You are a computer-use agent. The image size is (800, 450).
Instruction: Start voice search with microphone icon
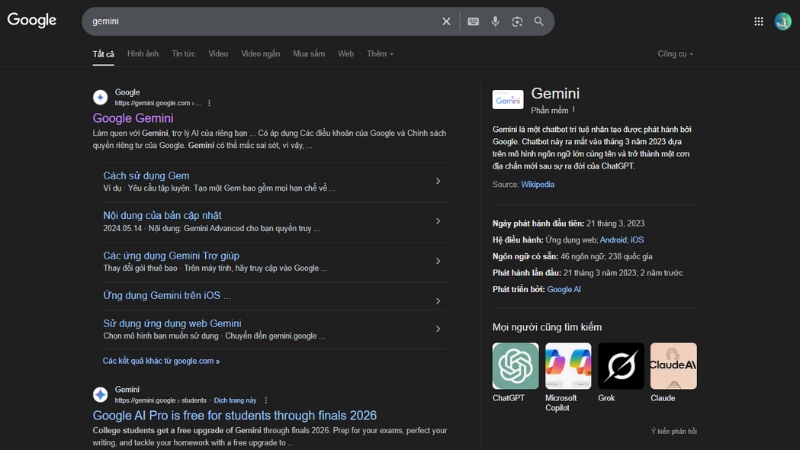click(495, 21)
